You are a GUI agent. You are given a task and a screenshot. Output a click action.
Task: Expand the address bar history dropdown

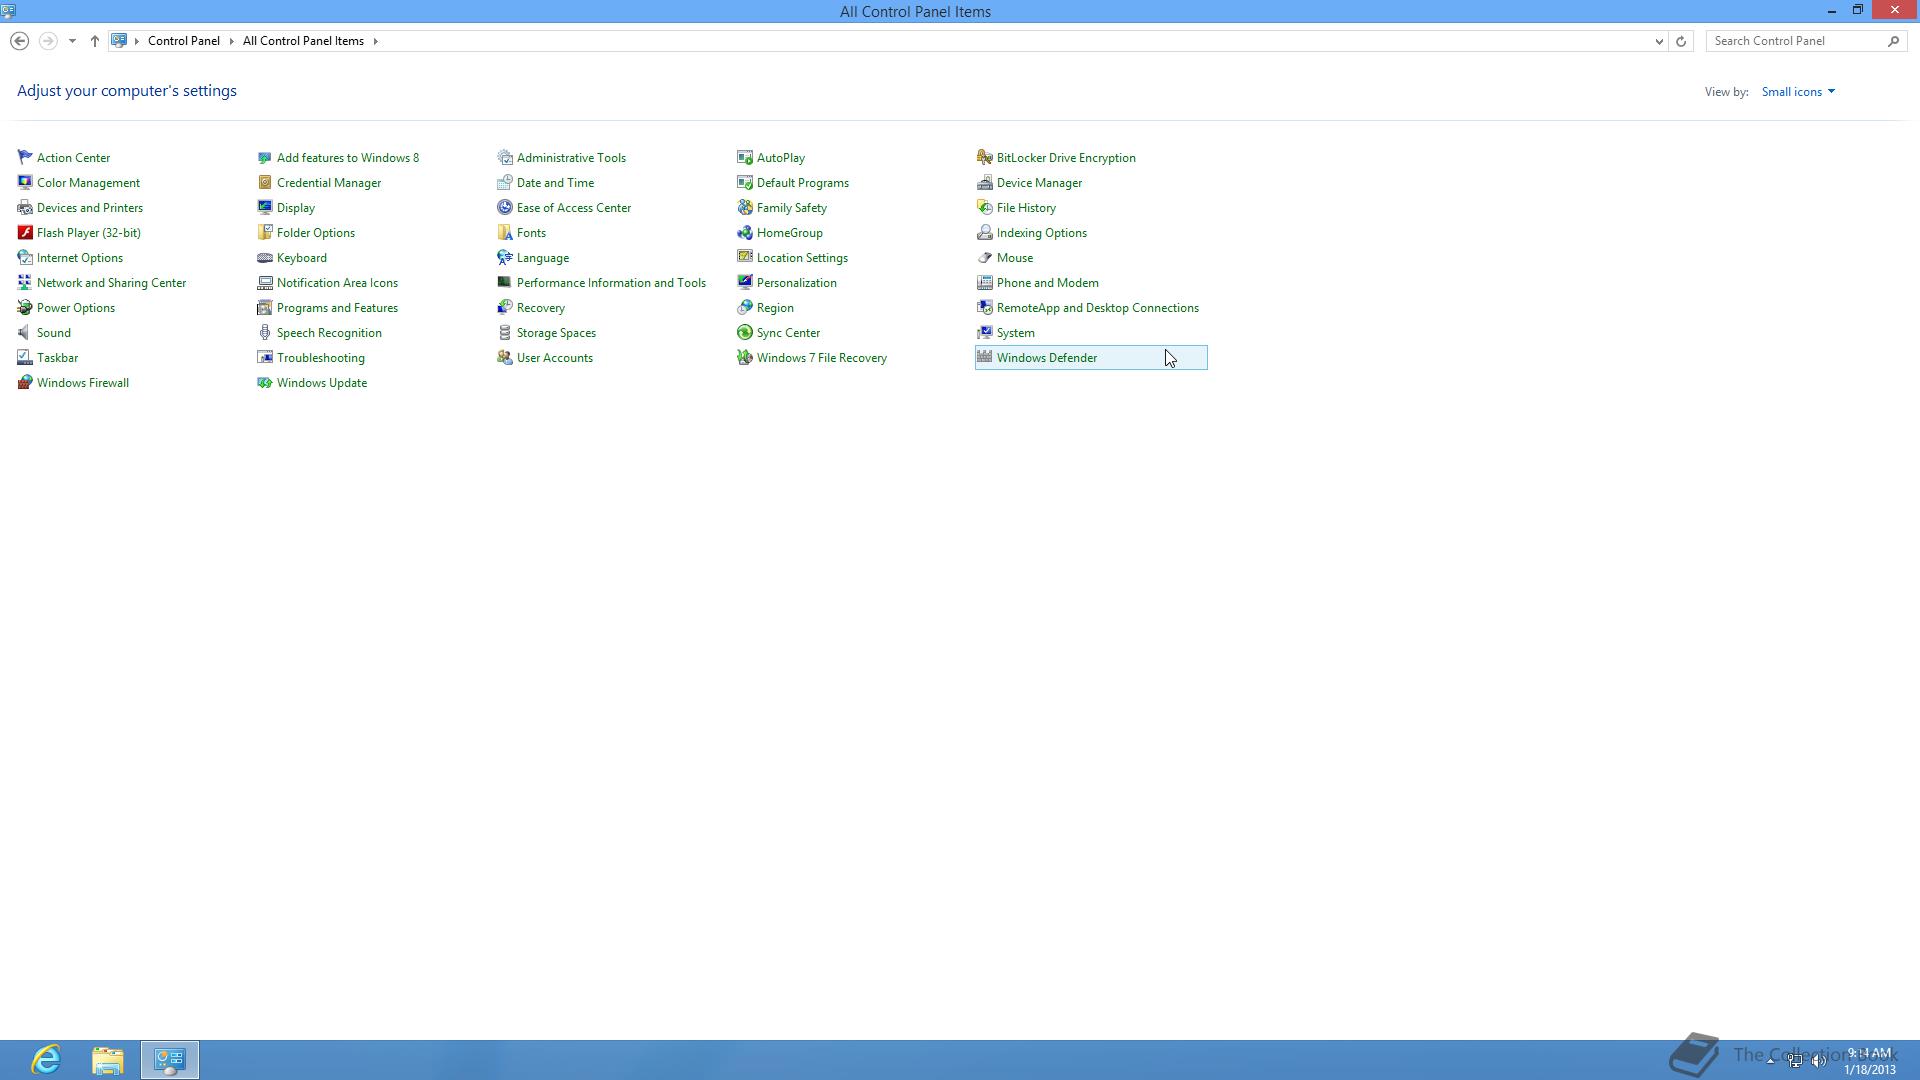point(1659,41)
